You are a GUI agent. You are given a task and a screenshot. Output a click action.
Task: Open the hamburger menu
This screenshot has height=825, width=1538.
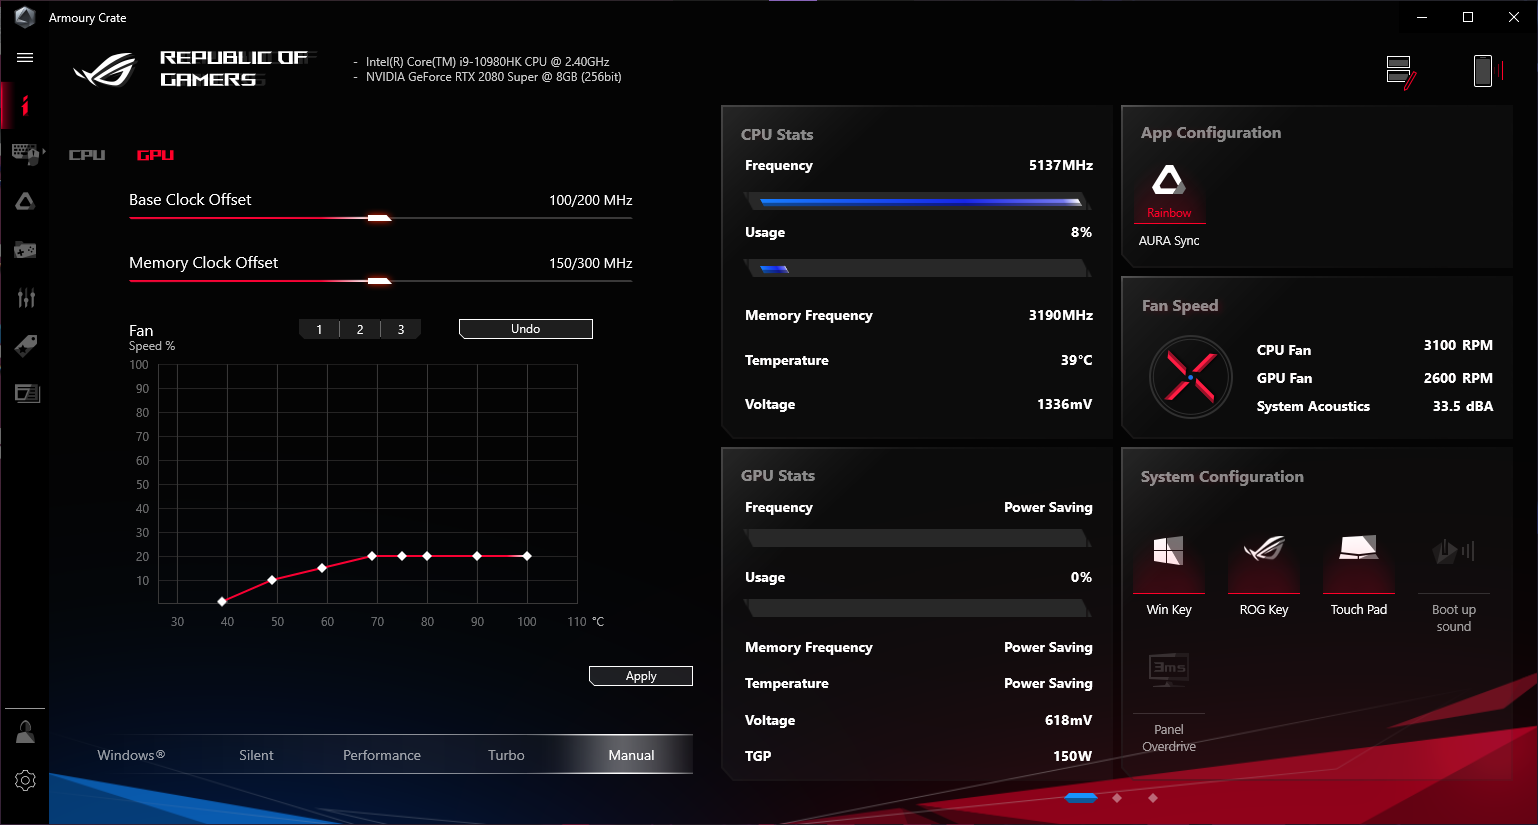25,58
